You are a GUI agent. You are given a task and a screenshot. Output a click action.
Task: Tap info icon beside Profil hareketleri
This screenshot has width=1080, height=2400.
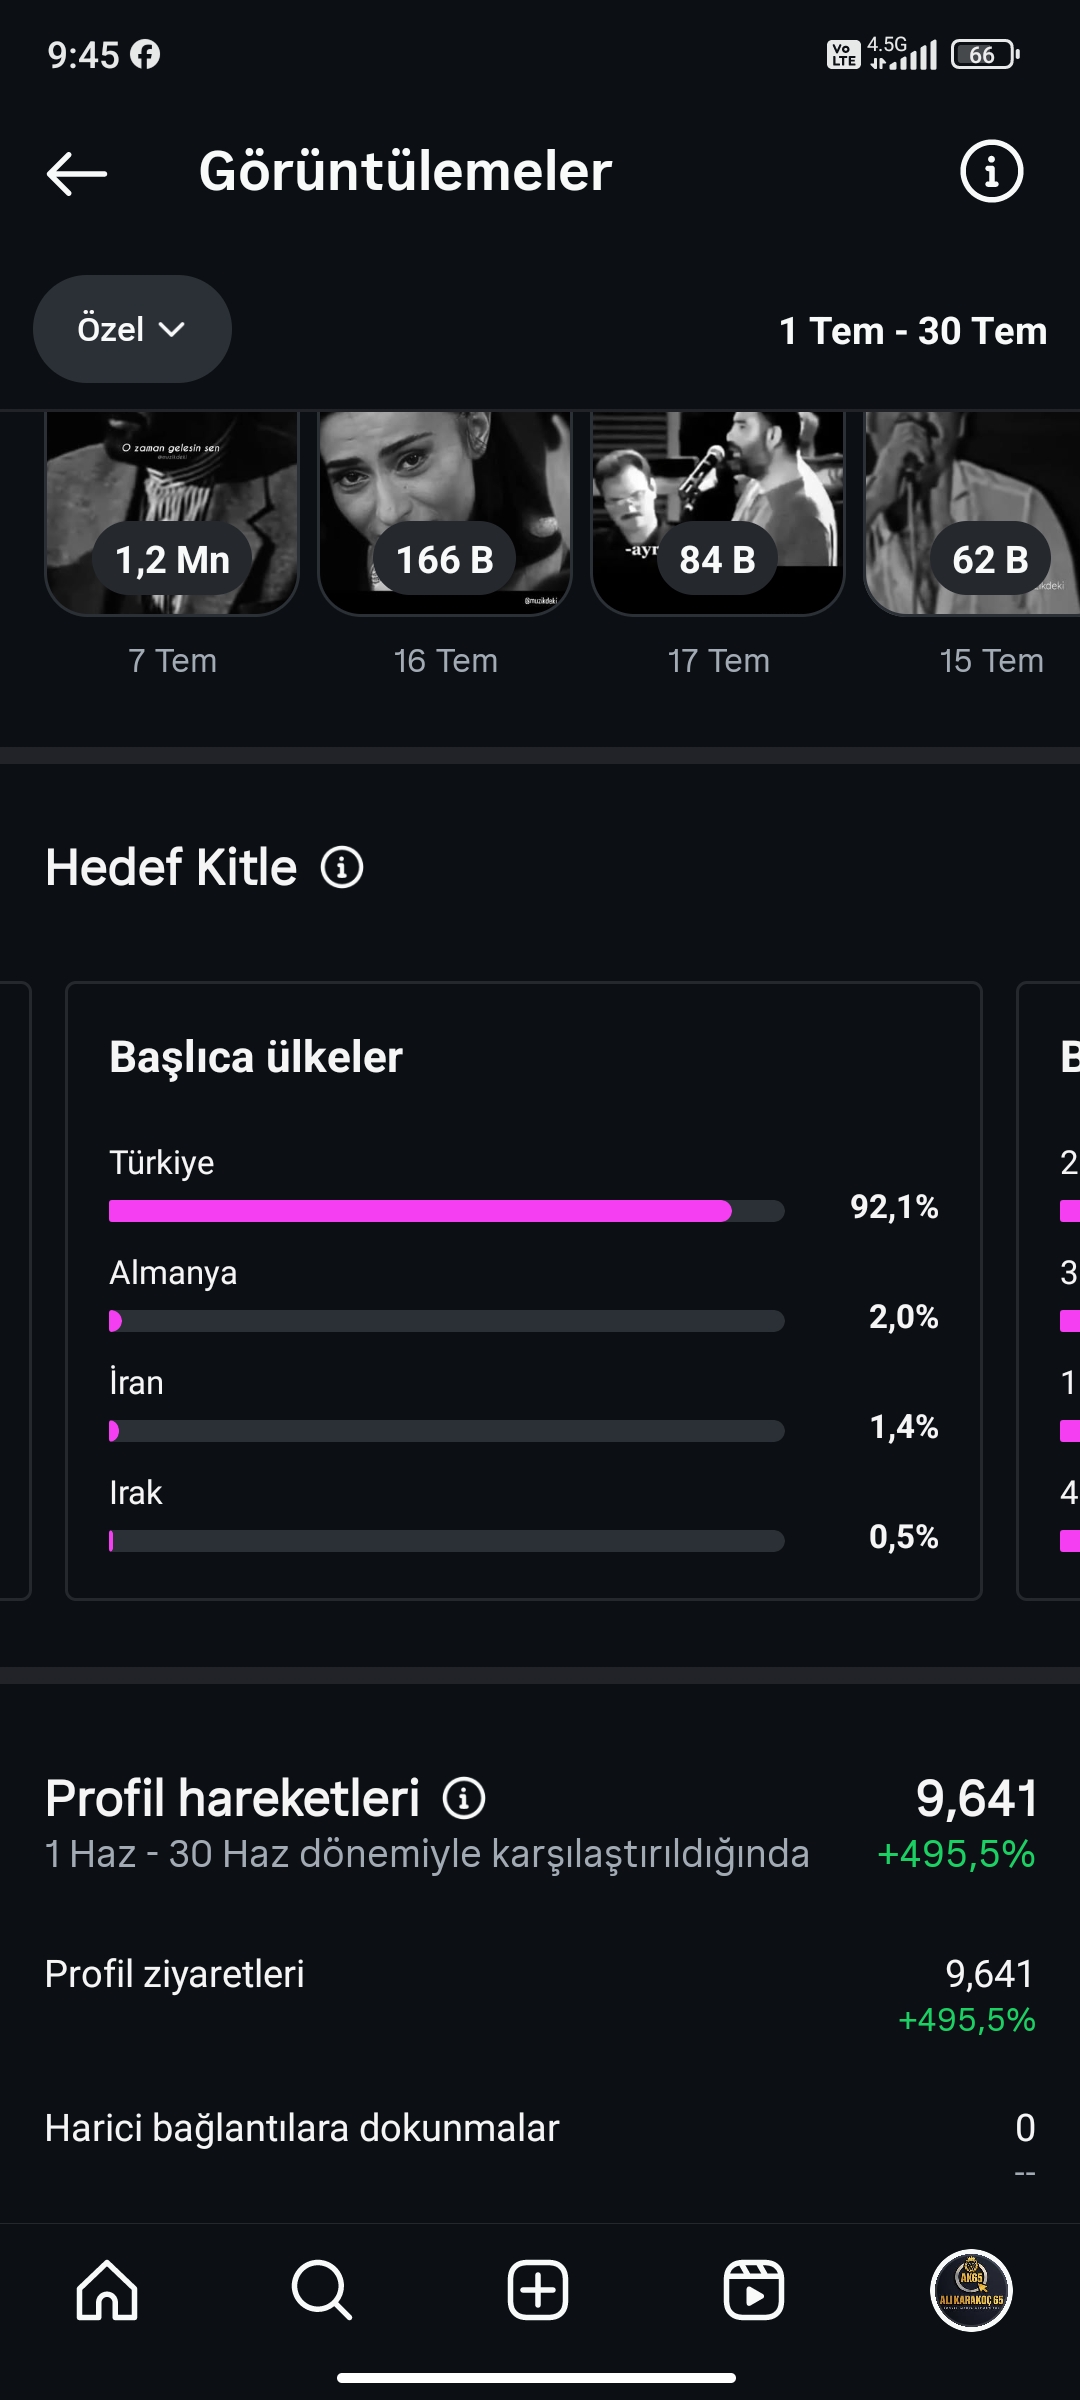point(464,1798)
